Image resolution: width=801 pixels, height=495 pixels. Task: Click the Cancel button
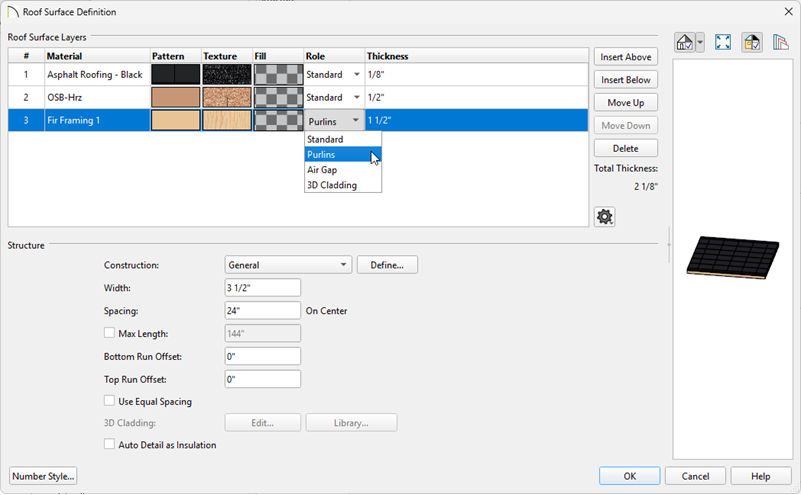point(695,476)
